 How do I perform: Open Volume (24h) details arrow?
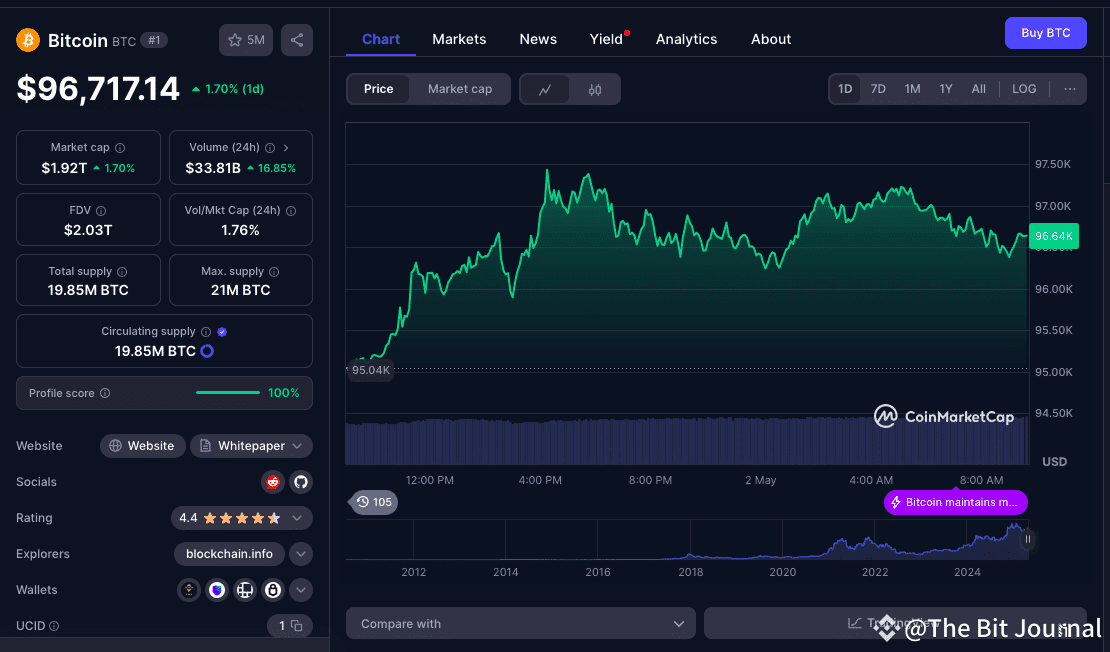286,148
